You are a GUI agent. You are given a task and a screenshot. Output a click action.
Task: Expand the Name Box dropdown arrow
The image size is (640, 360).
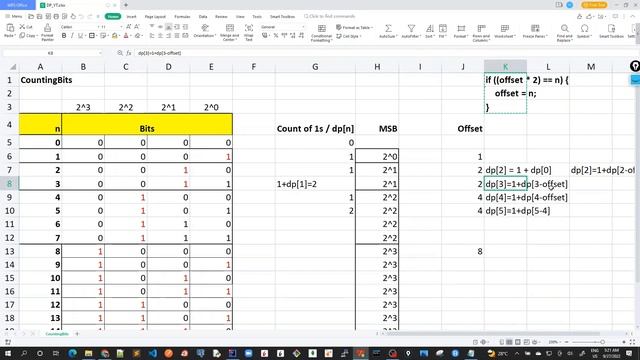coord(100,53)
